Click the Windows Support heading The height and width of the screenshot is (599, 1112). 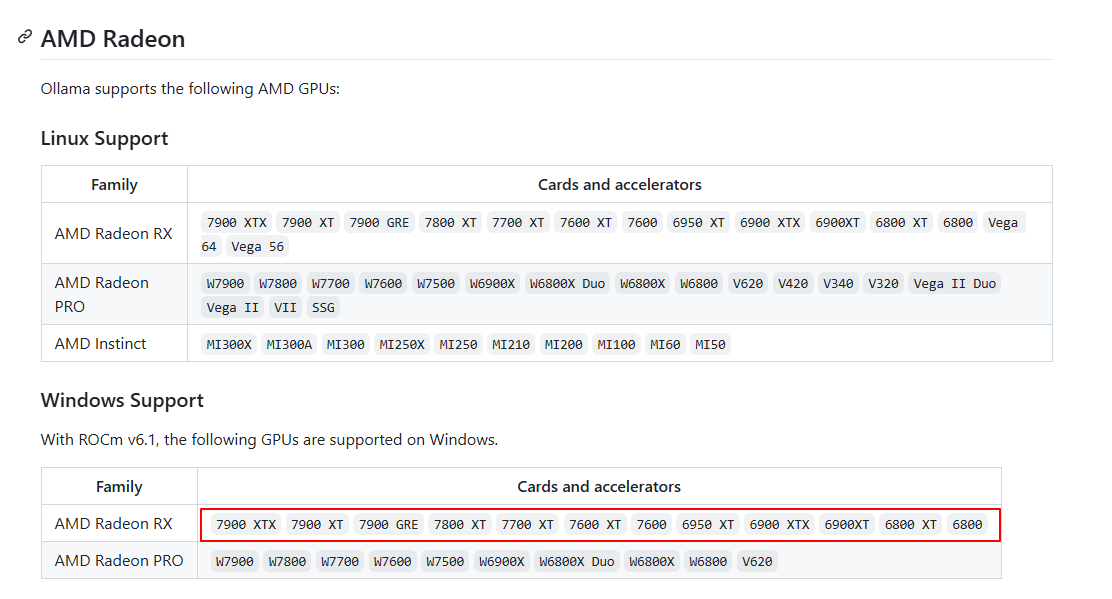(122, 401)
